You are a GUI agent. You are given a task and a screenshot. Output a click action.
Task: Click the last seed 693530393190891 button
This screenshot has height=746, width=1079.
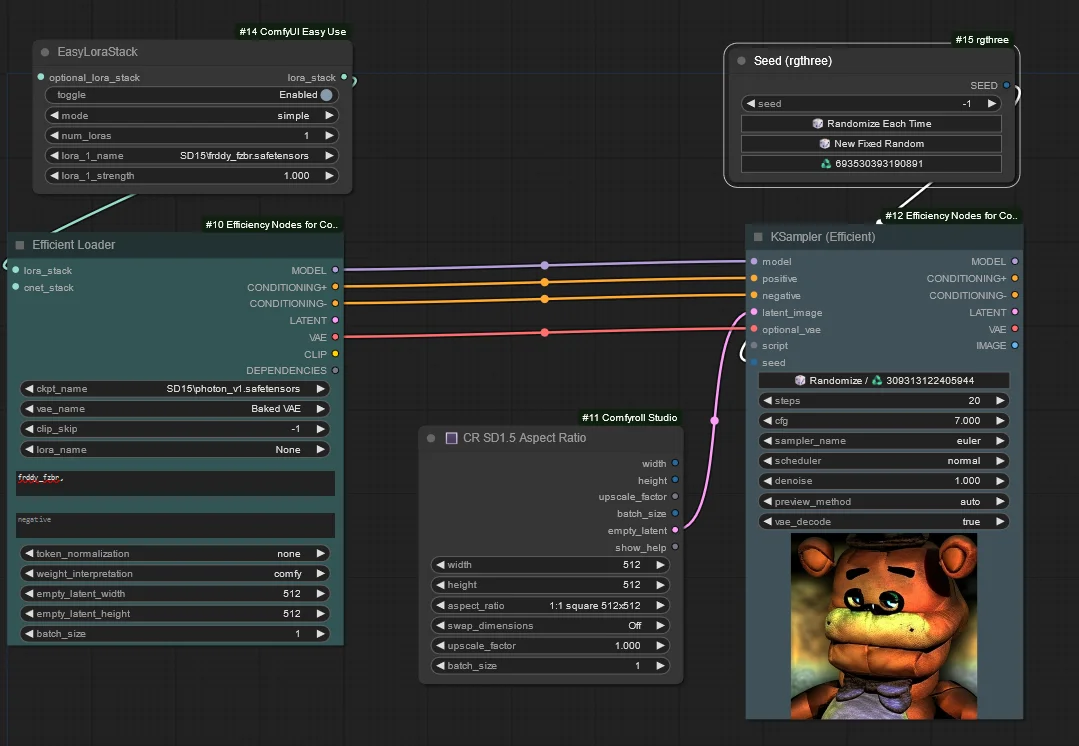tap(871, 164)
